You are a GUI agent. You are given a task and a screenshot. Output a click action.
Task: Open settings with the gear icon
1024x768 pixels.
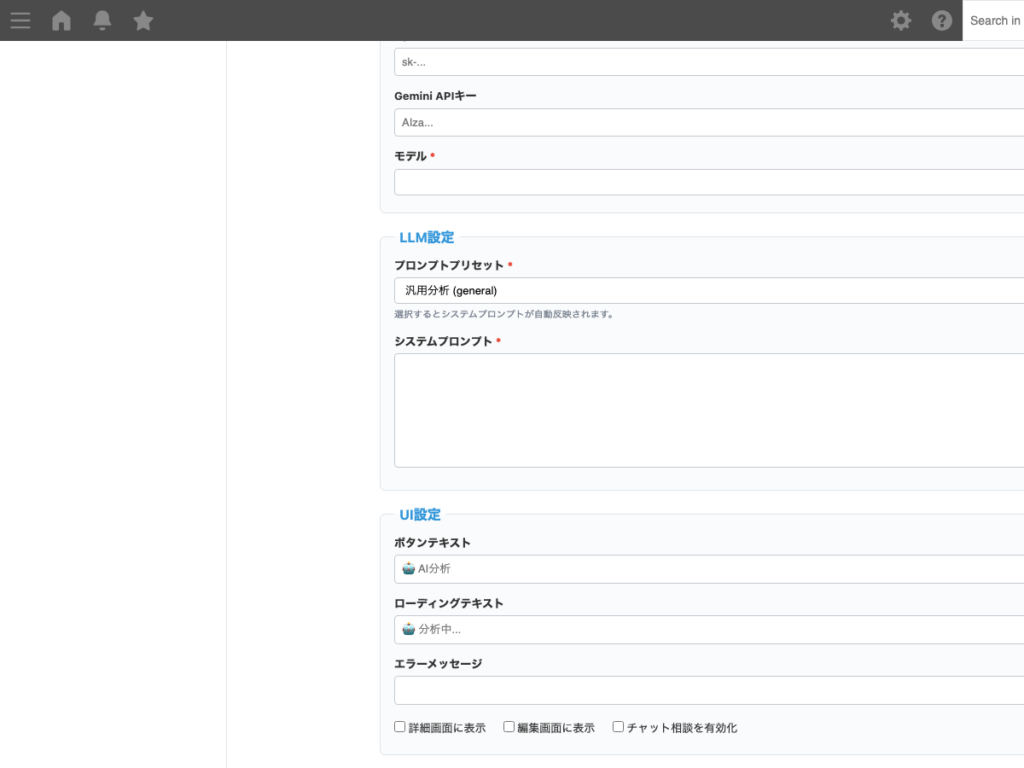pyautogui.click(x=900, y=20)
